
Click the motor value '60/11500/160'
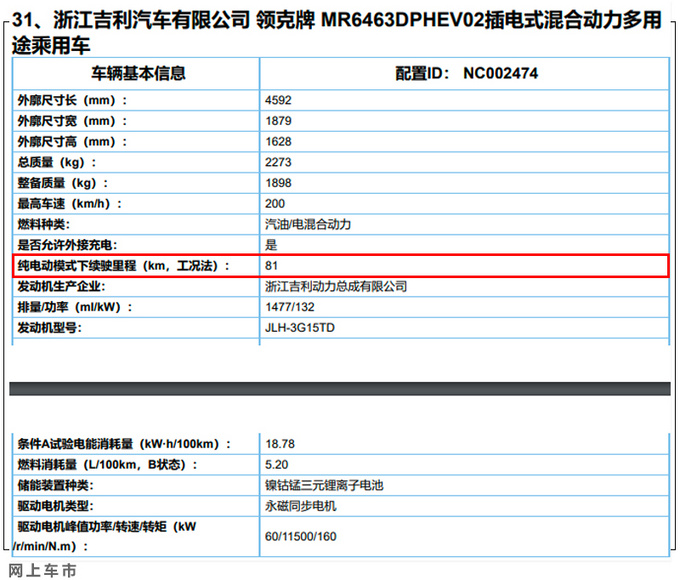(301, 537)
